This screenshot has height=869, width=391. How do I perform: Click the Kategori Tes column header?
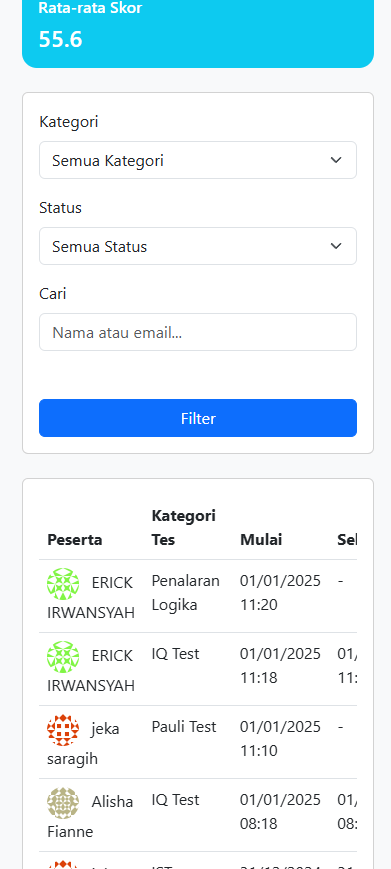click(184, 528)
